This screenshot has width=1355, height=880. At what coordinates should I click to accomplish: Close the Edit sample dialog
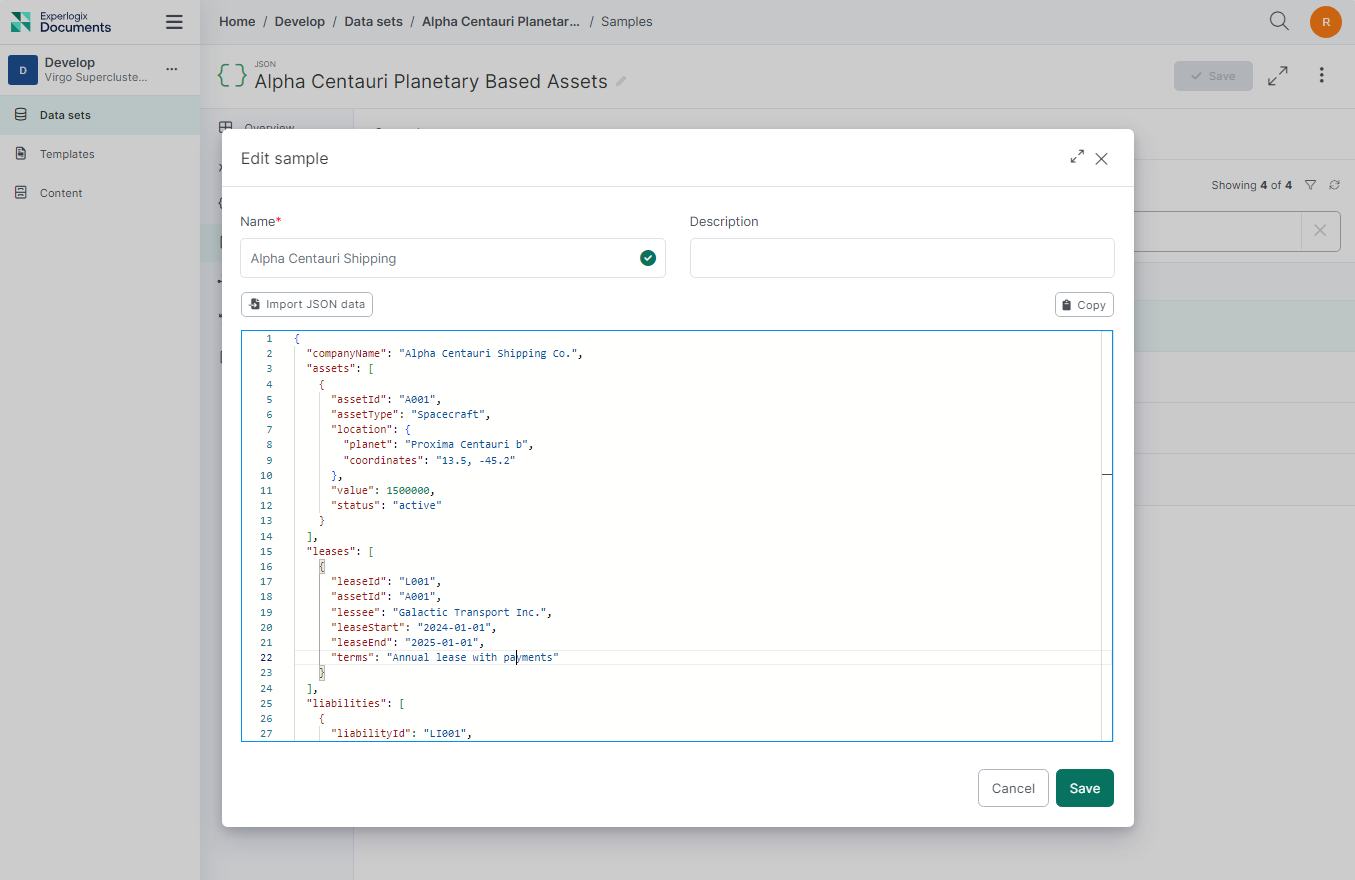(x=1101, y=158)
